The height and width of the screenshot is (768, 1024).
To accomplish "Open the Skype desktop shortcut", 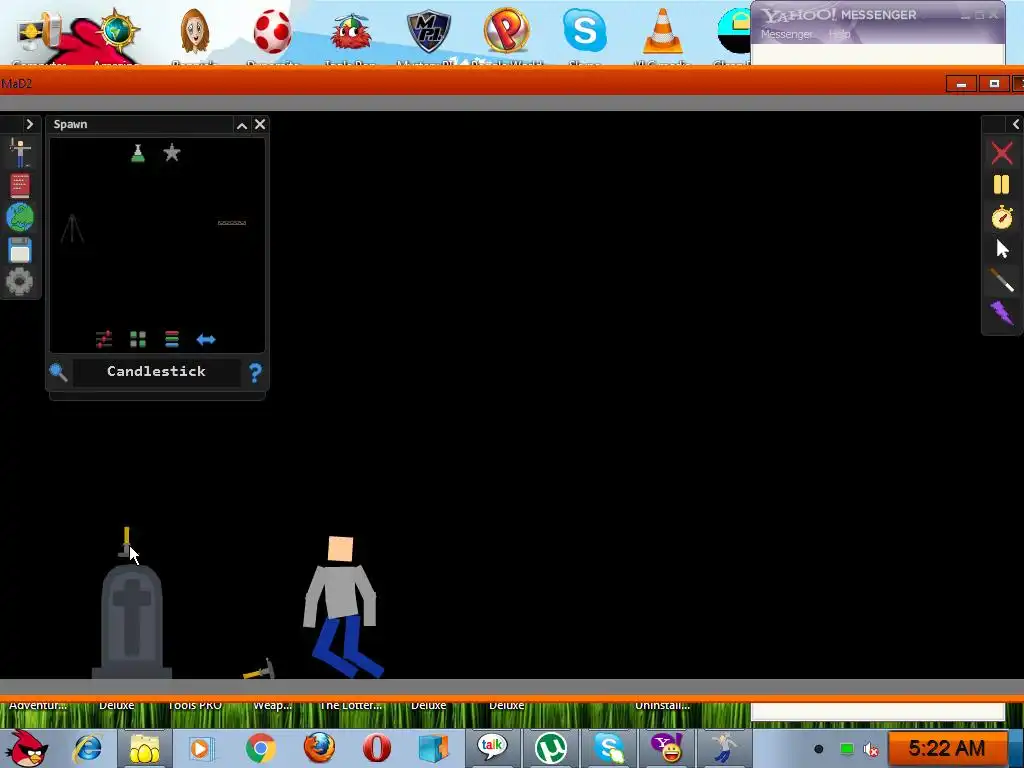I will coord(584,30).
